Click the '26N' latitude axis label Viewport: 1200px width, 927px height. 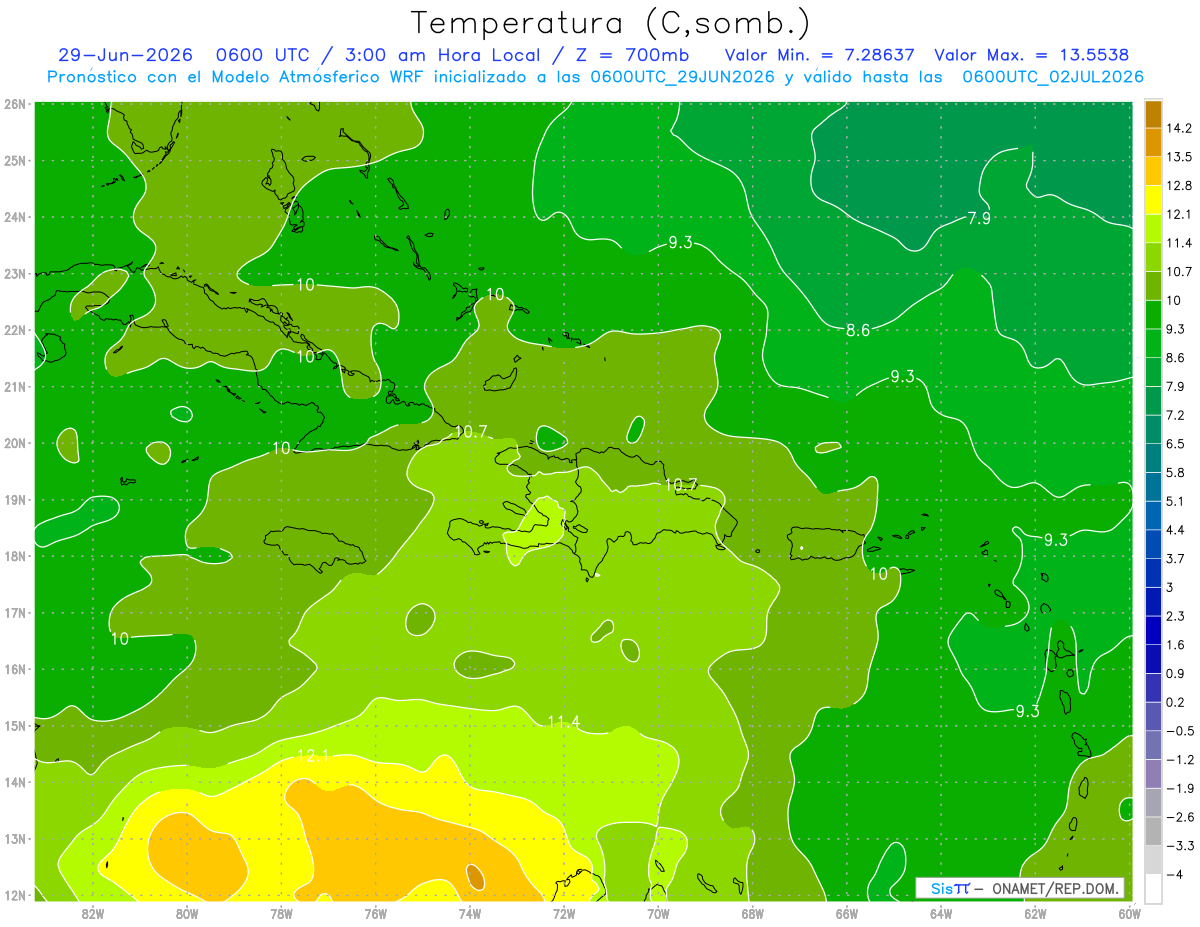point(15,104)
